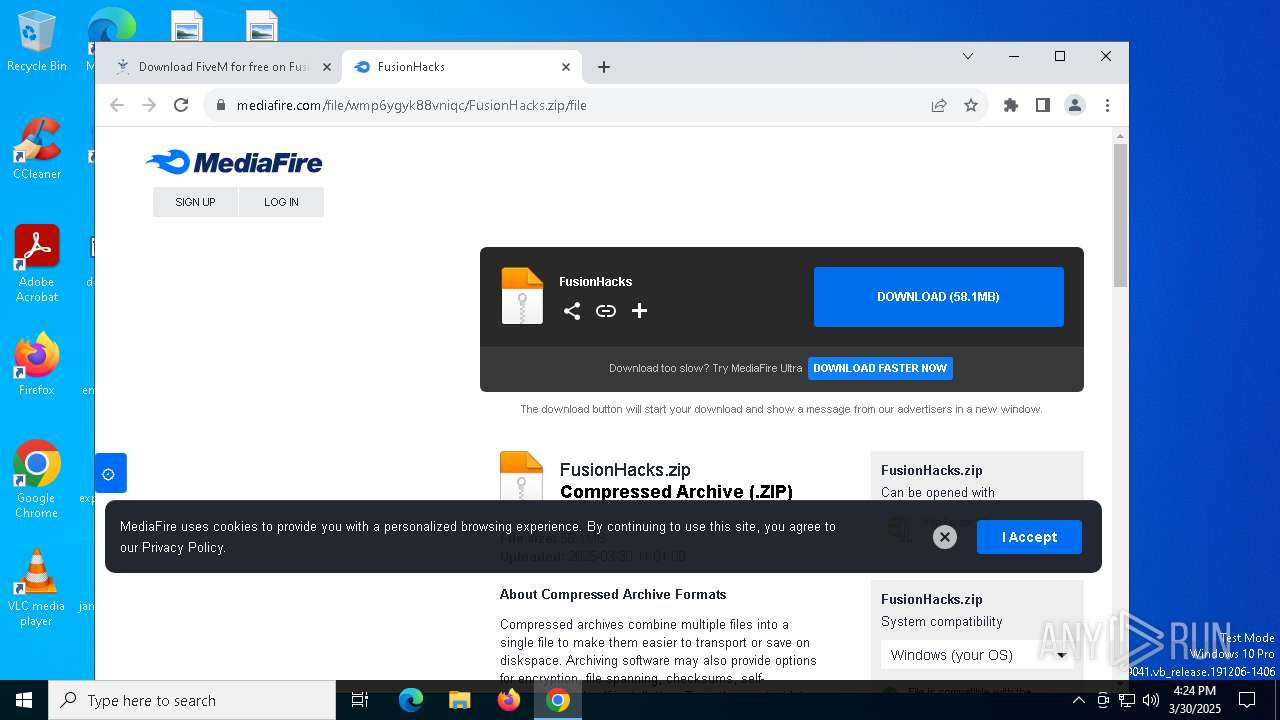Click the browser forward arrow
This screenshot has width=1280, height=720.
pyautogui.click(x=149, y=105)
